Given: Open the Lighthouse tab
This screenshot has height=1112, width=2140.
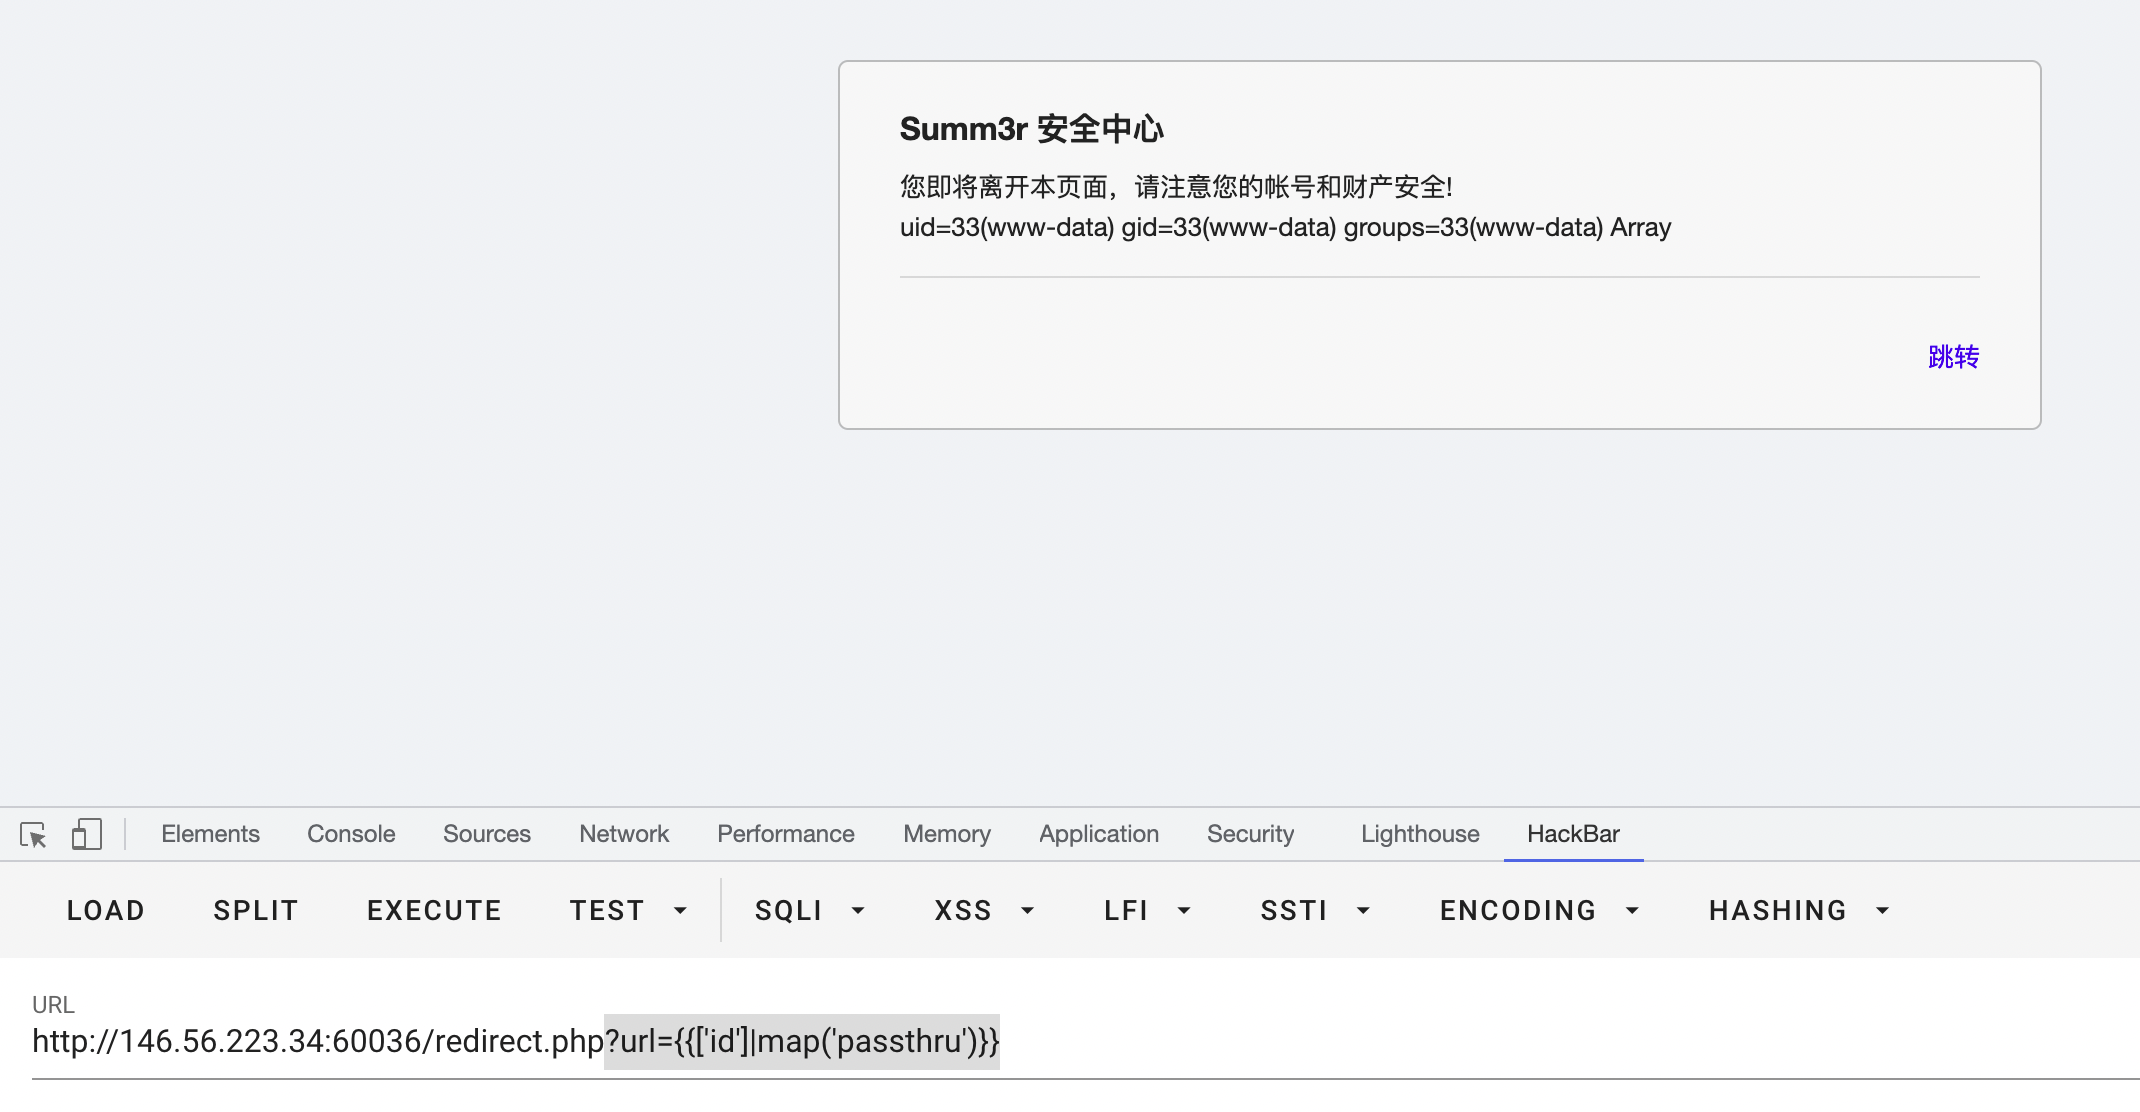Looking at the screenshot, I should click(1419, 833).
